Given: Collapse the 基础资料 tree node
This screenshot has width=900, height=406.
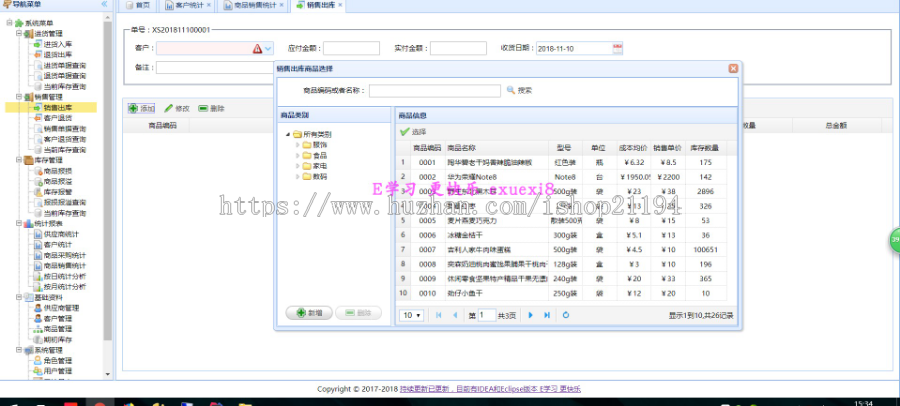Looking at the screenshot, I should pyautogui.click(x=18, y=297).
